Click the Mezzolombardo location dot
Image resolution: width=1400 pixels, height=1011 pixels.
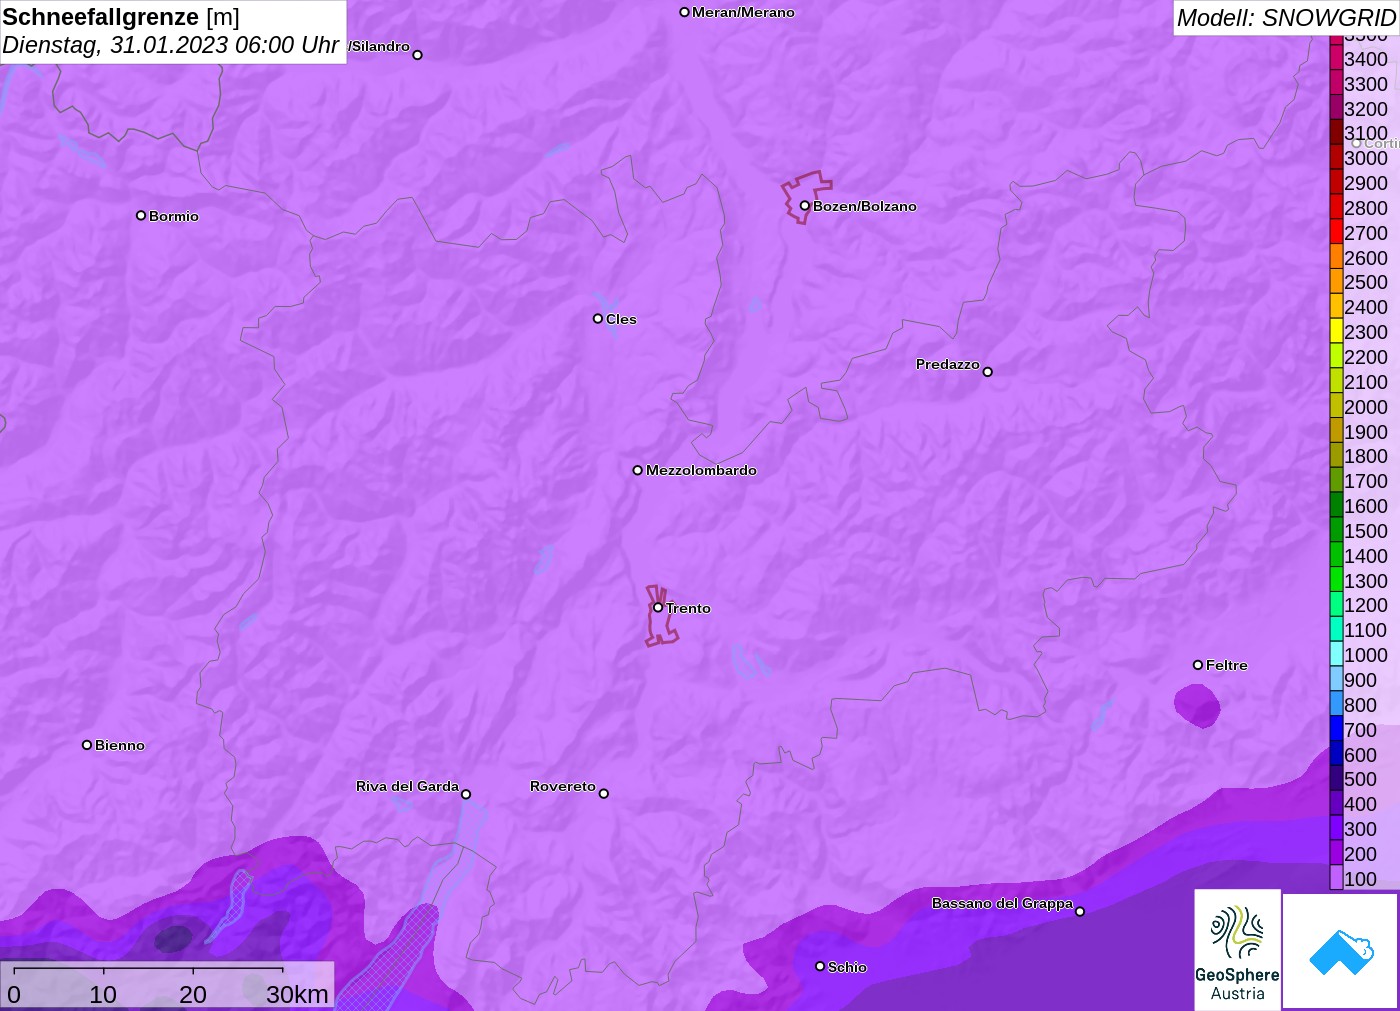(638, 470)
